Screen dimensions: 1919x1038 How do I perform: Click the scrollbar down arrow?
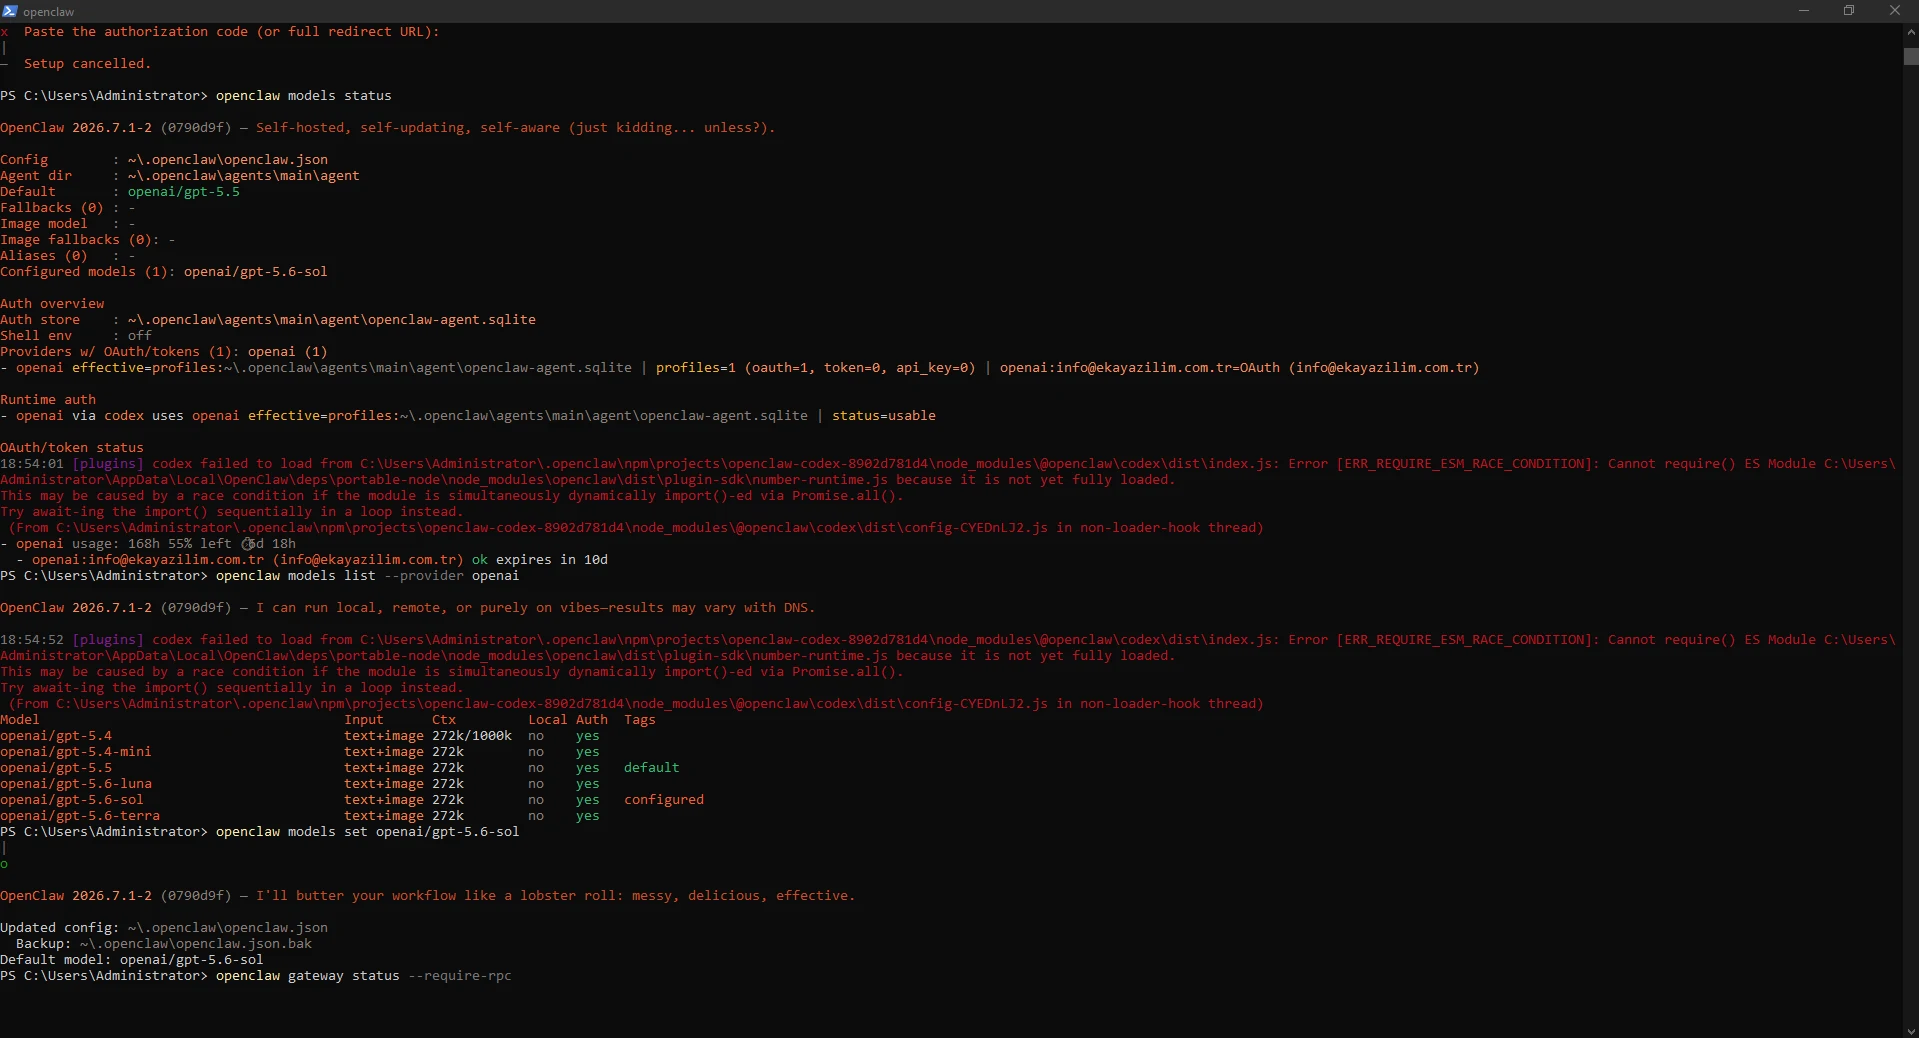(x=1911, y=1031)
